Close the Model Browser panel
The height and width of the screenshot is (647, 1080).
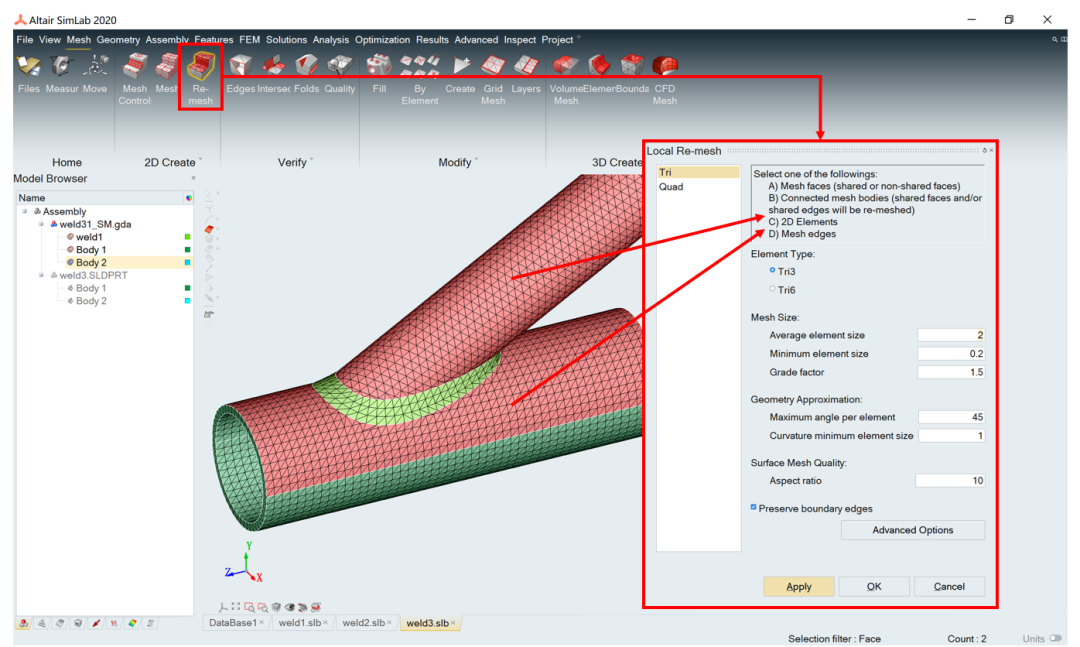(194, 178)
